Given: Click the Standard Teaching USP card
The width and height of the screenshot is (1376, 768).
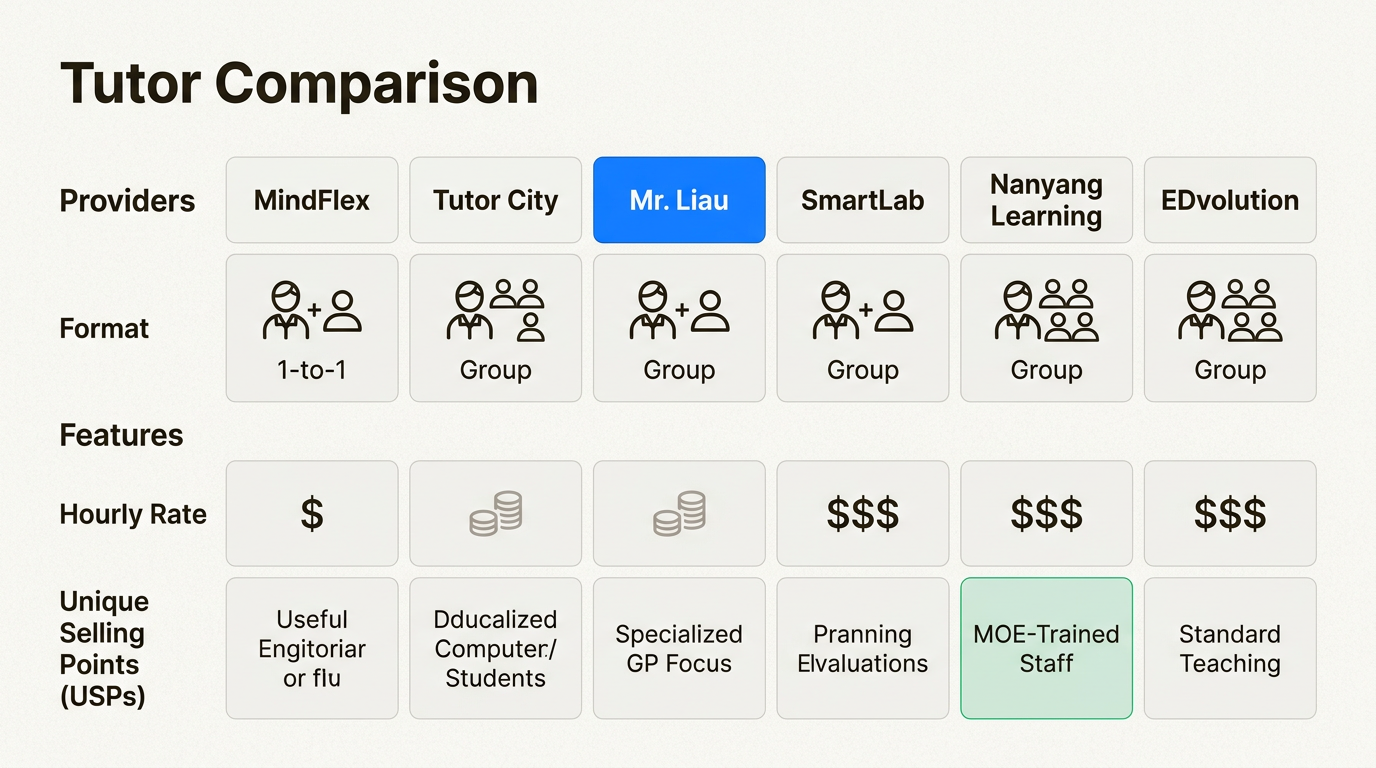Looking at the screenshot, I should [x=1230, y=648].
